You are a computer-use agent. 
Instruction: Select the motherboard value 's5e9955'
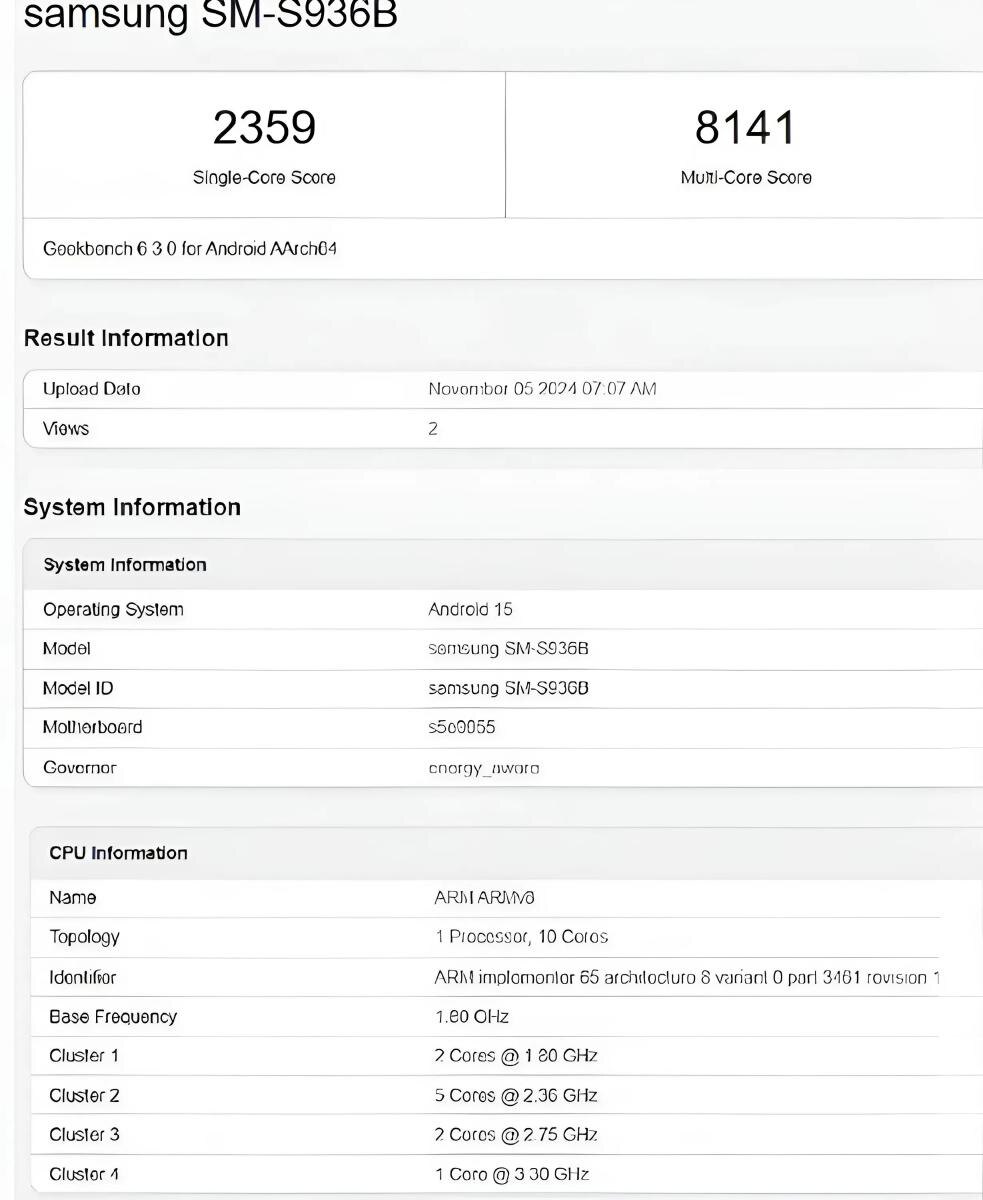(x=462, y=727)
